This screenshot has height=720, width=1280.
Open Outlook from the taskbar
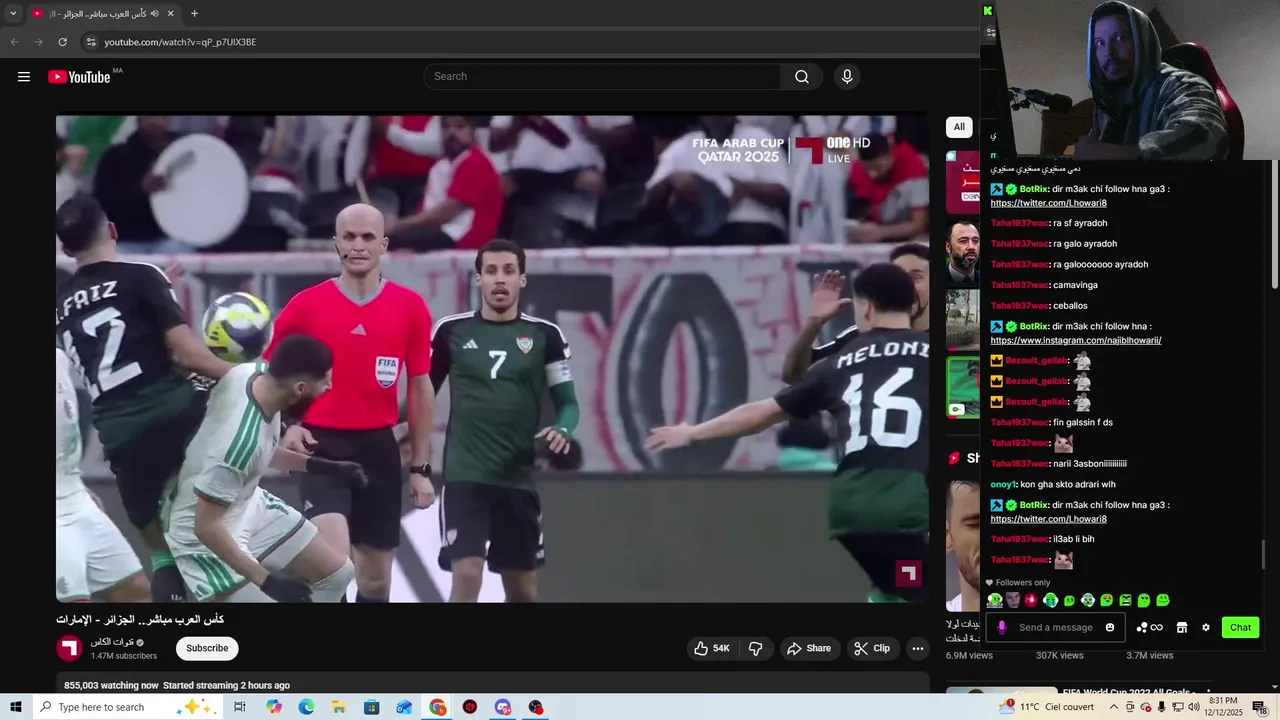tap(404, 707)
